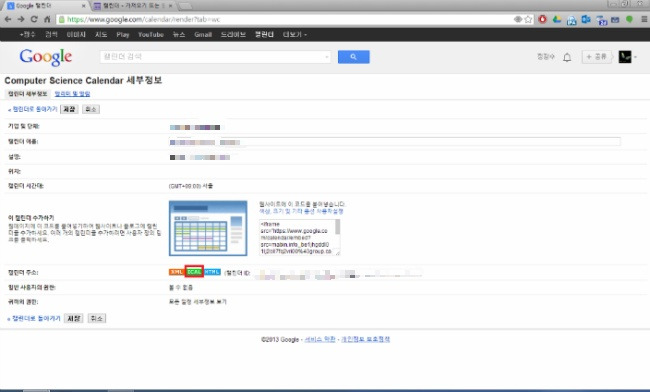Screen dimensions: 650x392
Task: Open notifications bell icon
Action: [567, 57]
